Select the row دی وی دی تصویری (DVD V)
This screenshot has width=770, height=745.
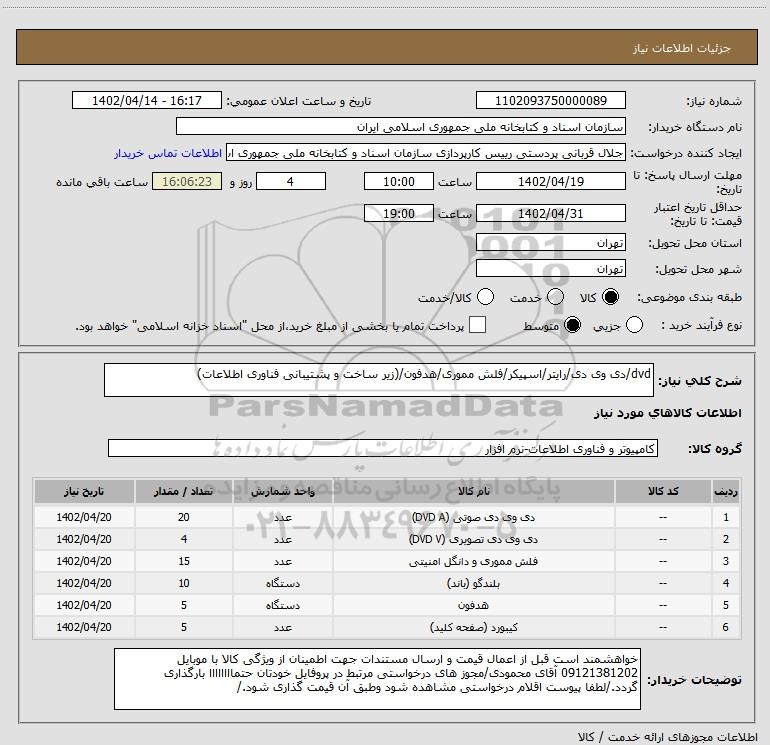click(x=387, y=539)
